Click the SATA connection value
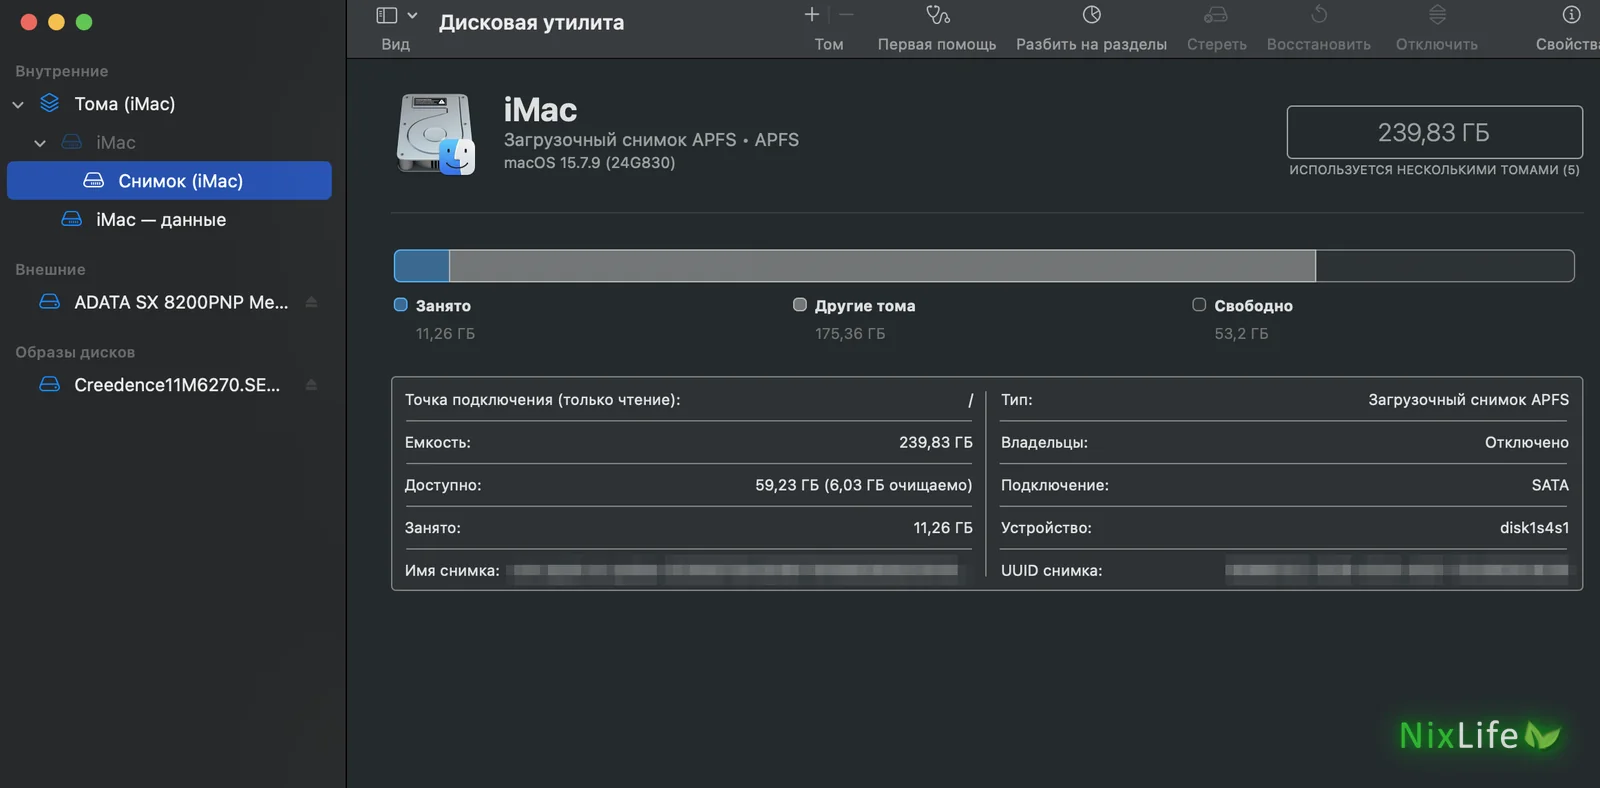This screenshot has width=1600, height=788. pyautogui.click(x=1550, y=485)
